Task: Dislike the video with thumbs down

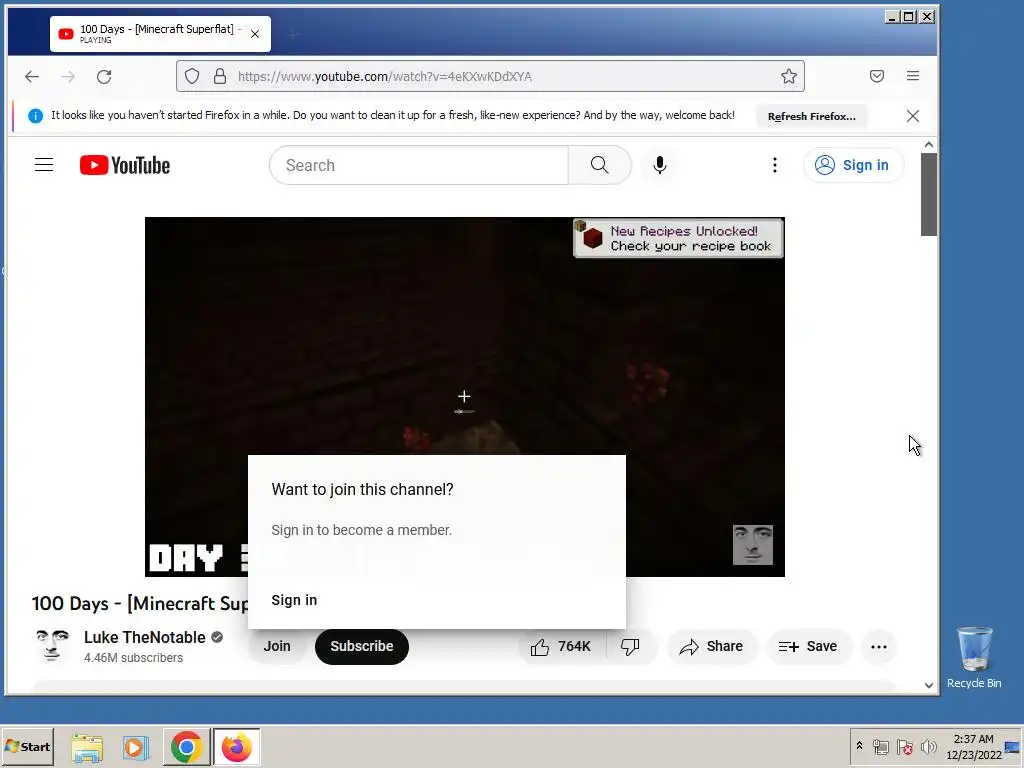Action: tap(630, 647)
